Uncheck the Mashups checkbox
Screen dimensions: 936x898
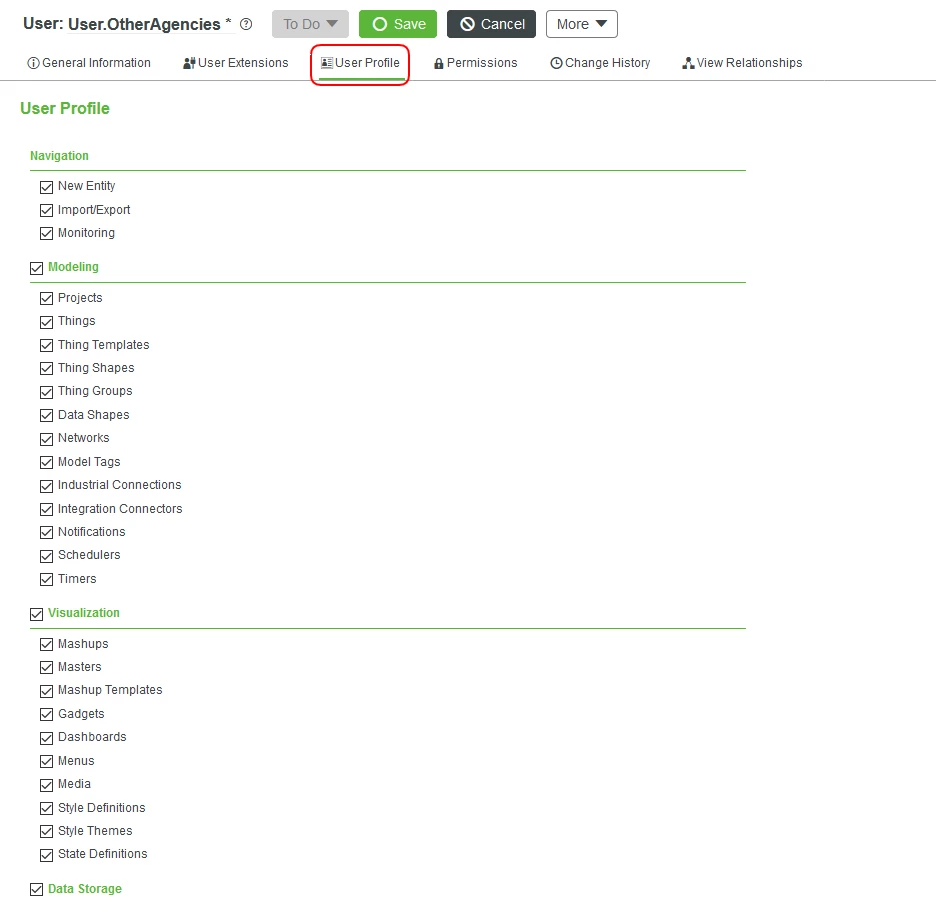tap(46, 643)
